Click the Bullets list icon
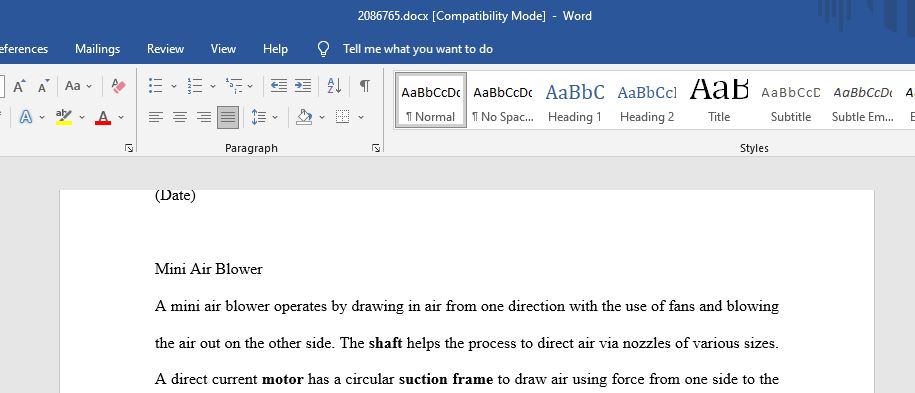This screenshot has width=915, height=393. [155, 86]
